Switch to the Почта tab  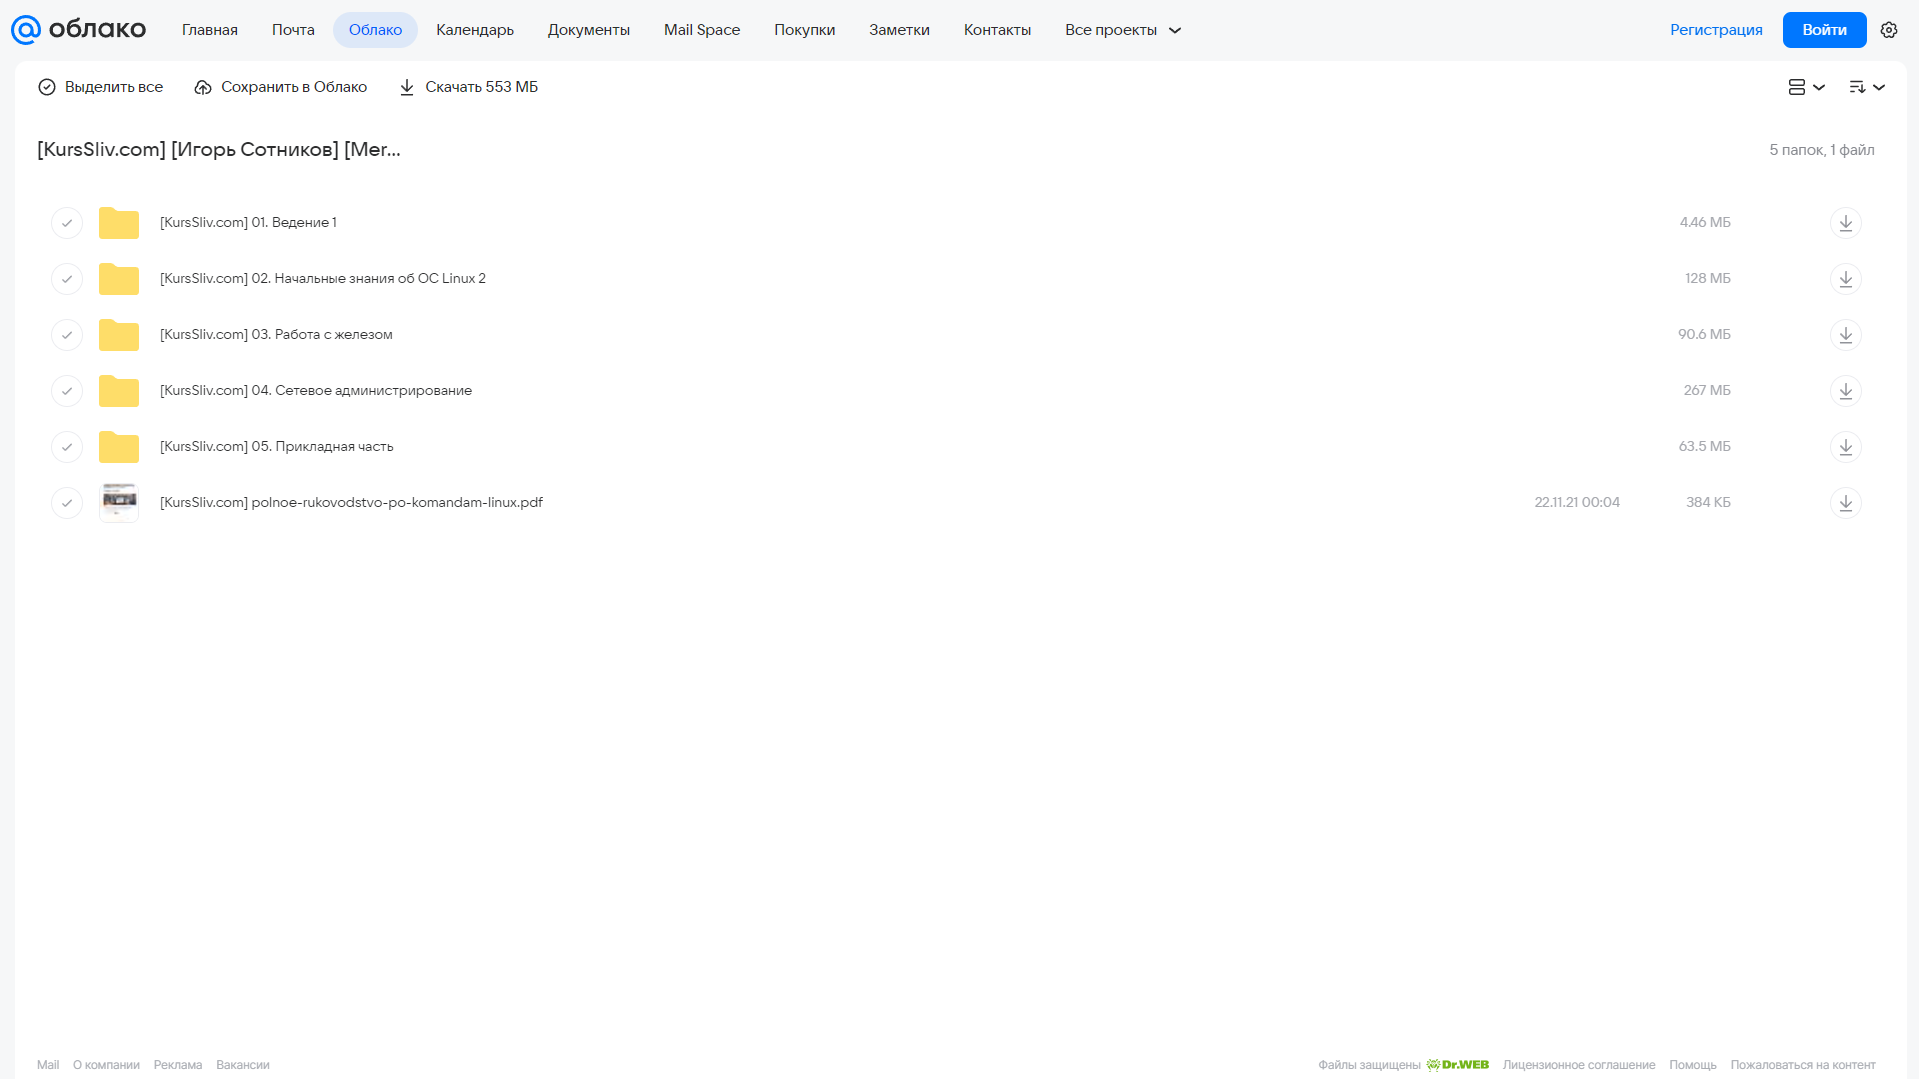[x=293, y=30]
